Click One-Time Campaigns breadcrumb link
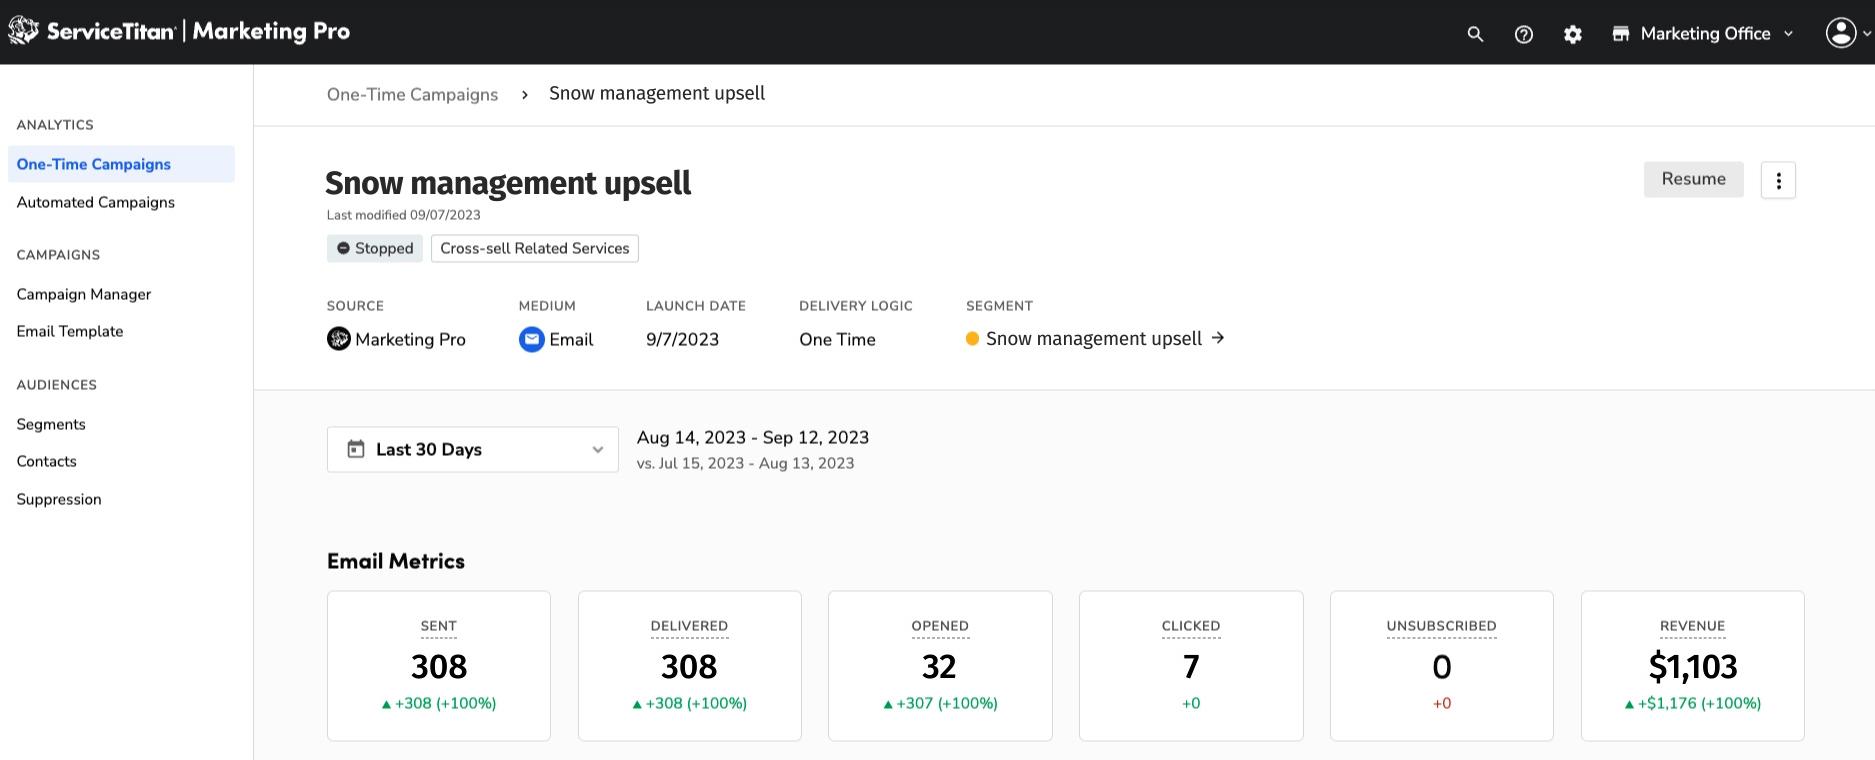 412,94
